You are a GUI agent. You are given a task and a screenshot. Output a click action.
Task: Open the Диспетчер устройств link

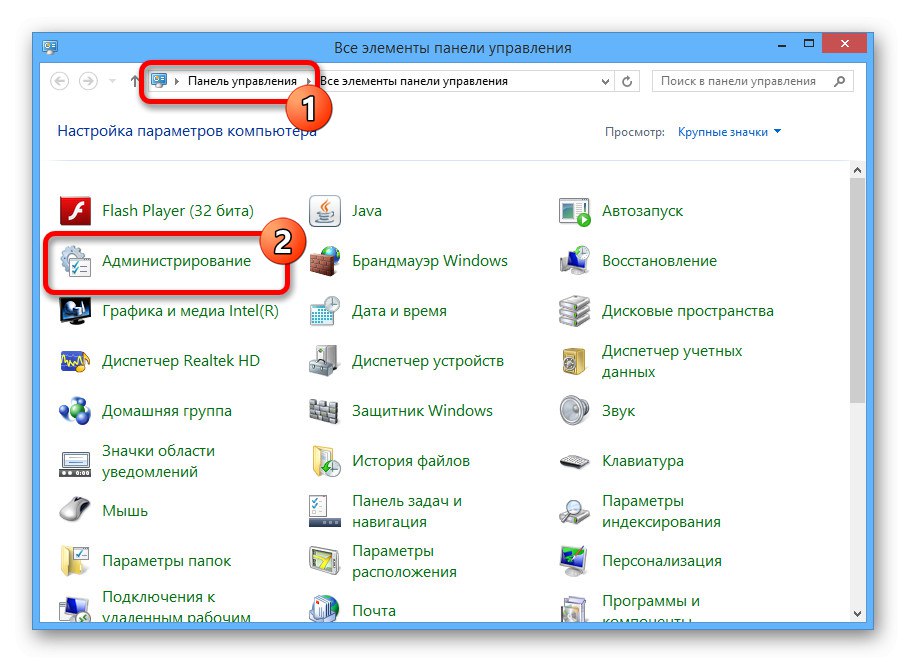pyautogui.click(x=428, y=361)
